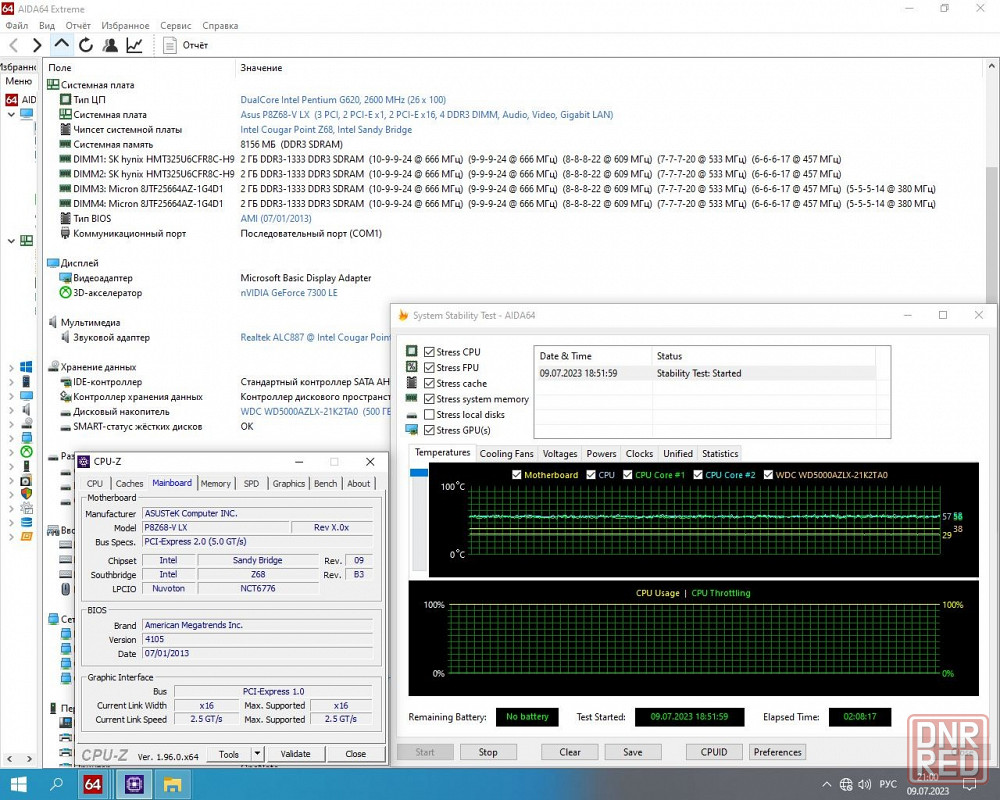Enable the Stress local disks checkbox
This screenshot has height=800, width=1000.
coord(429,415)
